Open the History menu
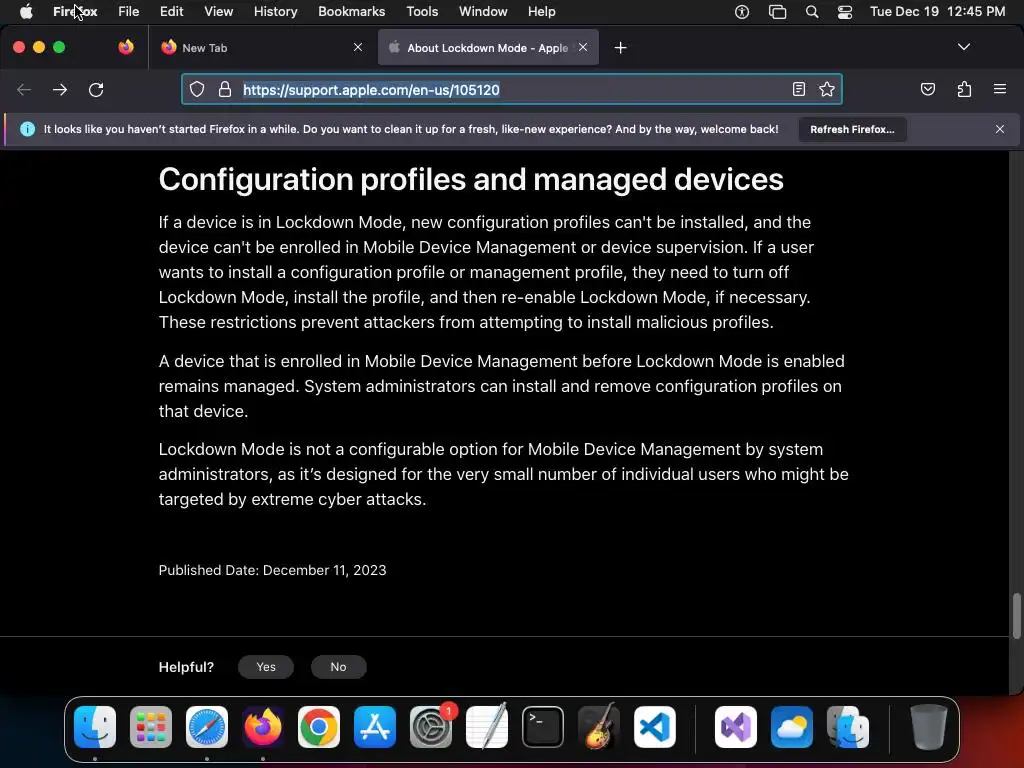1024x768 pixels. [x=275, y=12]
